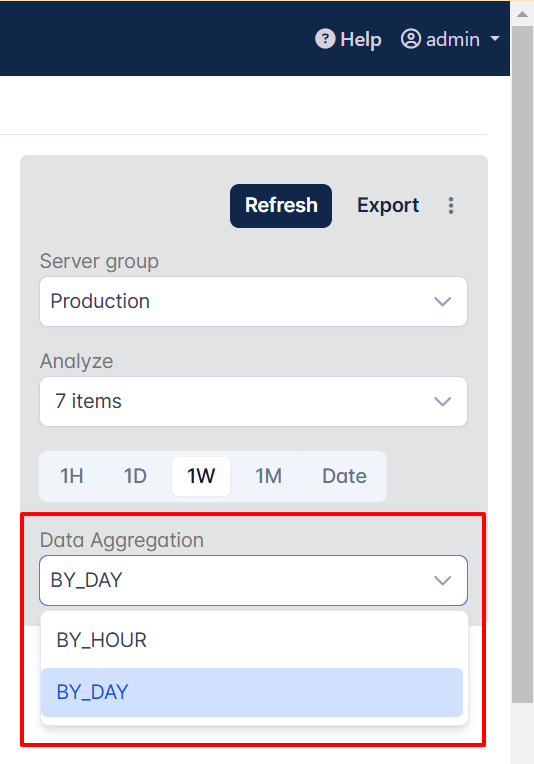
Task: Click the Refresh button
Action: [x=281, y=206]
